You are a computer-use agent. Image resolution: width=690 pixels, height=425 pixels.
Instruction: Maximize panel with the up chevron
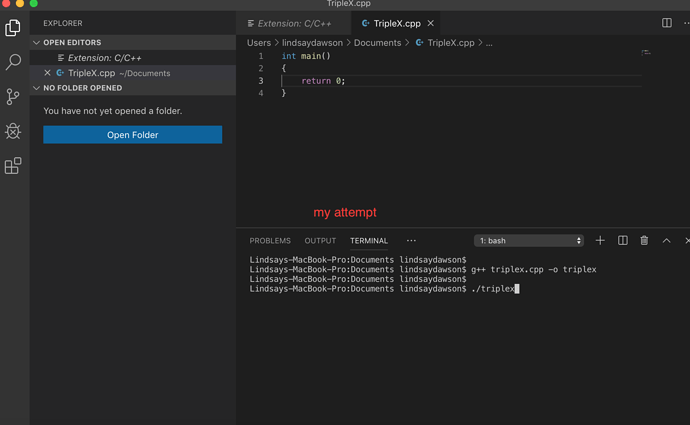point(667,241)
